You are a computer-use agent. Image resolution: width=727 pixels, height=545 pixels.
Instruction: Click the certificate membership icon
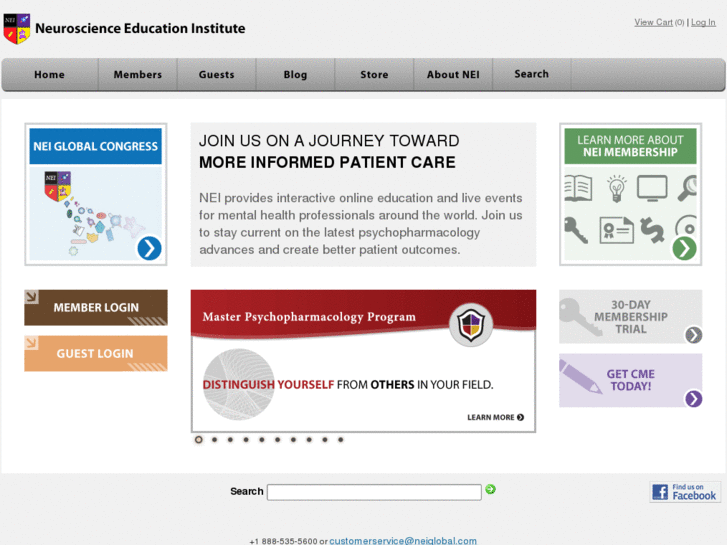click(616, 230)
